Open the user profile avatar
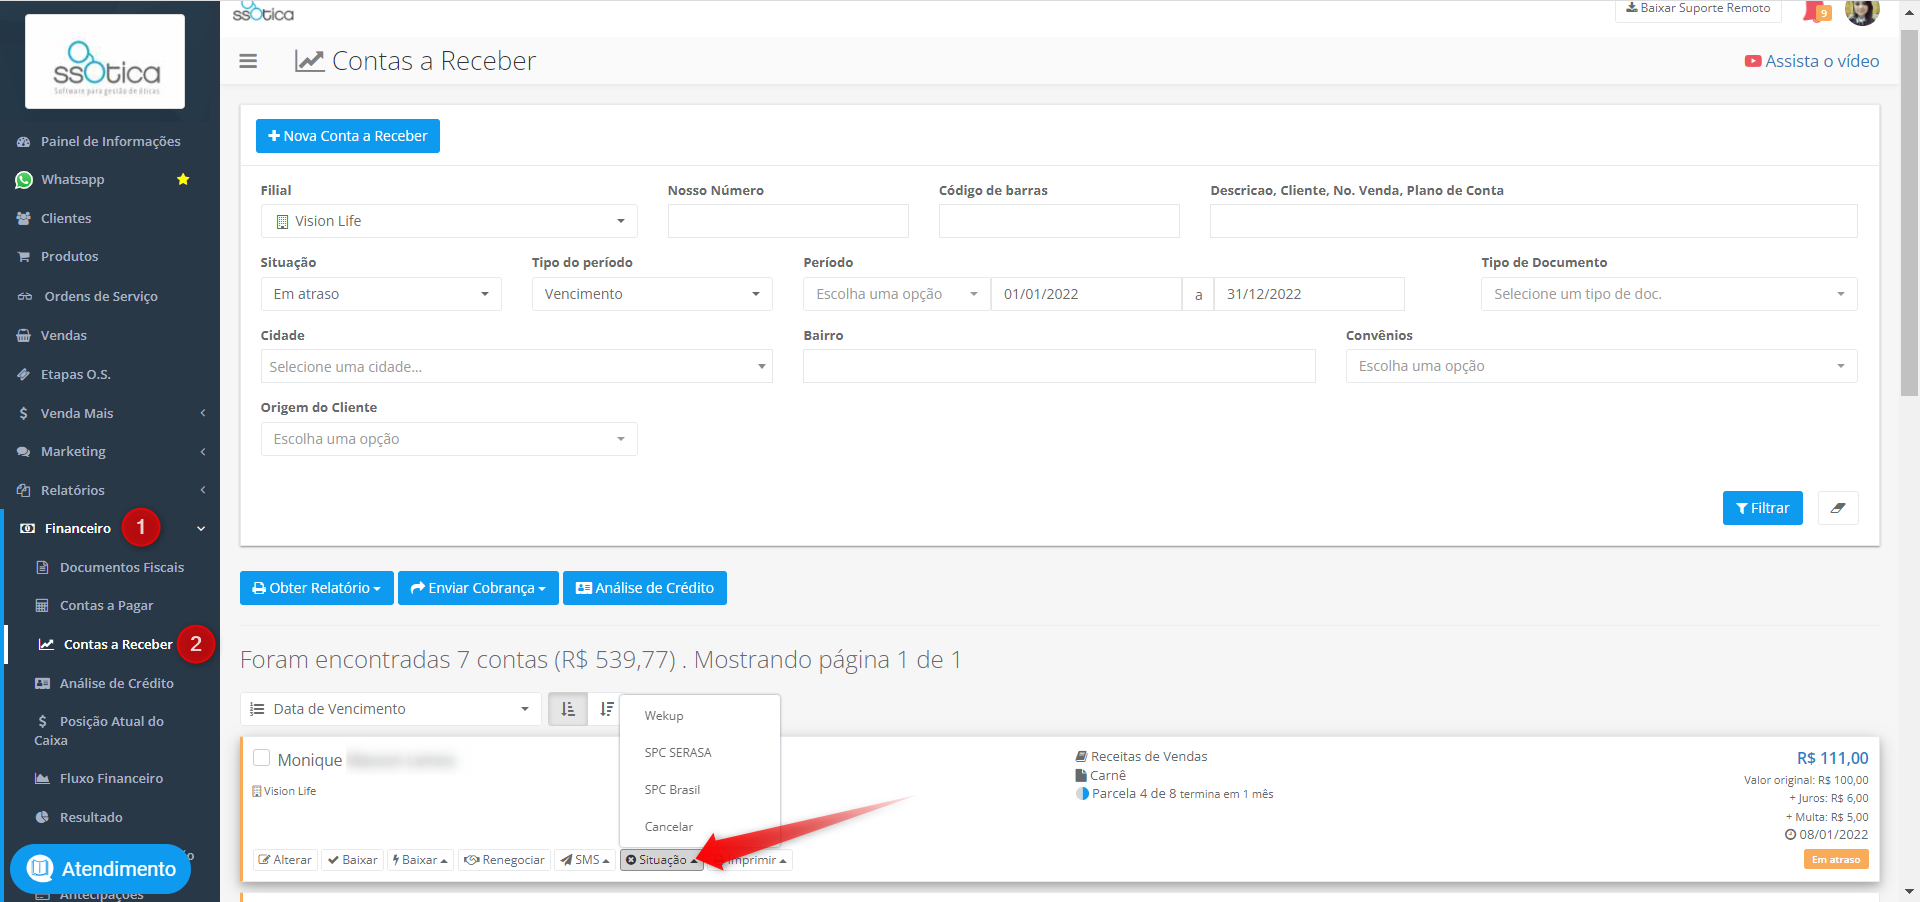Image resolution: width=1920 pixels, height=902 pixels. click(x=1861, y=11)
